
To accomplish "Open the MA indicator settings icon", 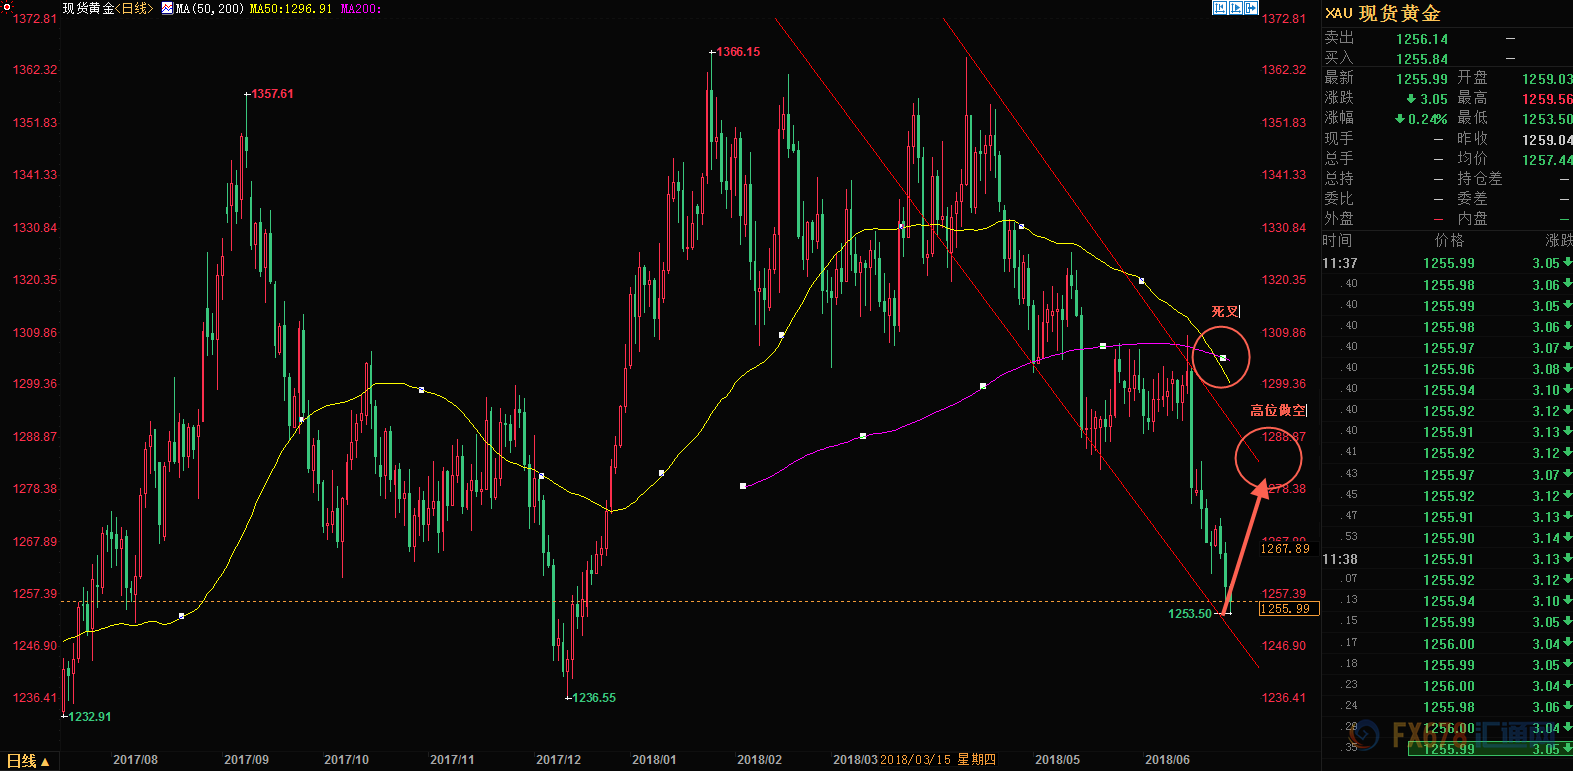I will (x=167, y=8).
